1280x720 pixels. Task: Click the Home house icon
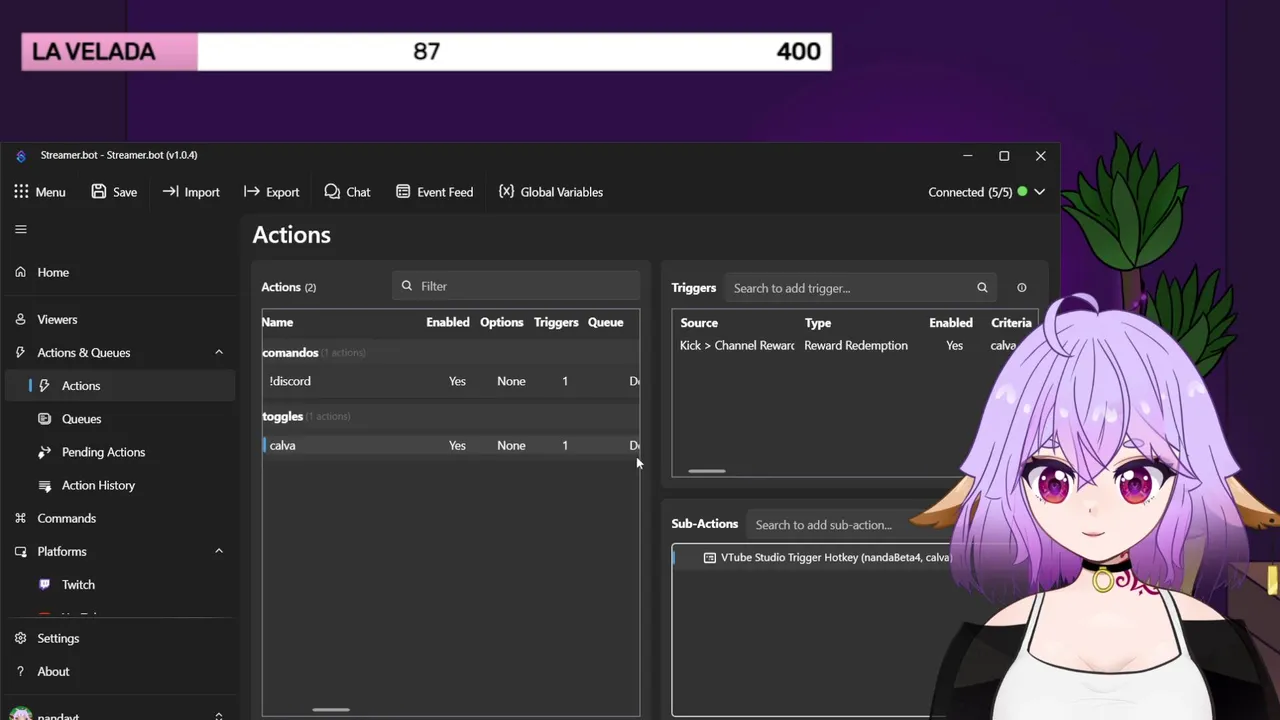point(20,272)
